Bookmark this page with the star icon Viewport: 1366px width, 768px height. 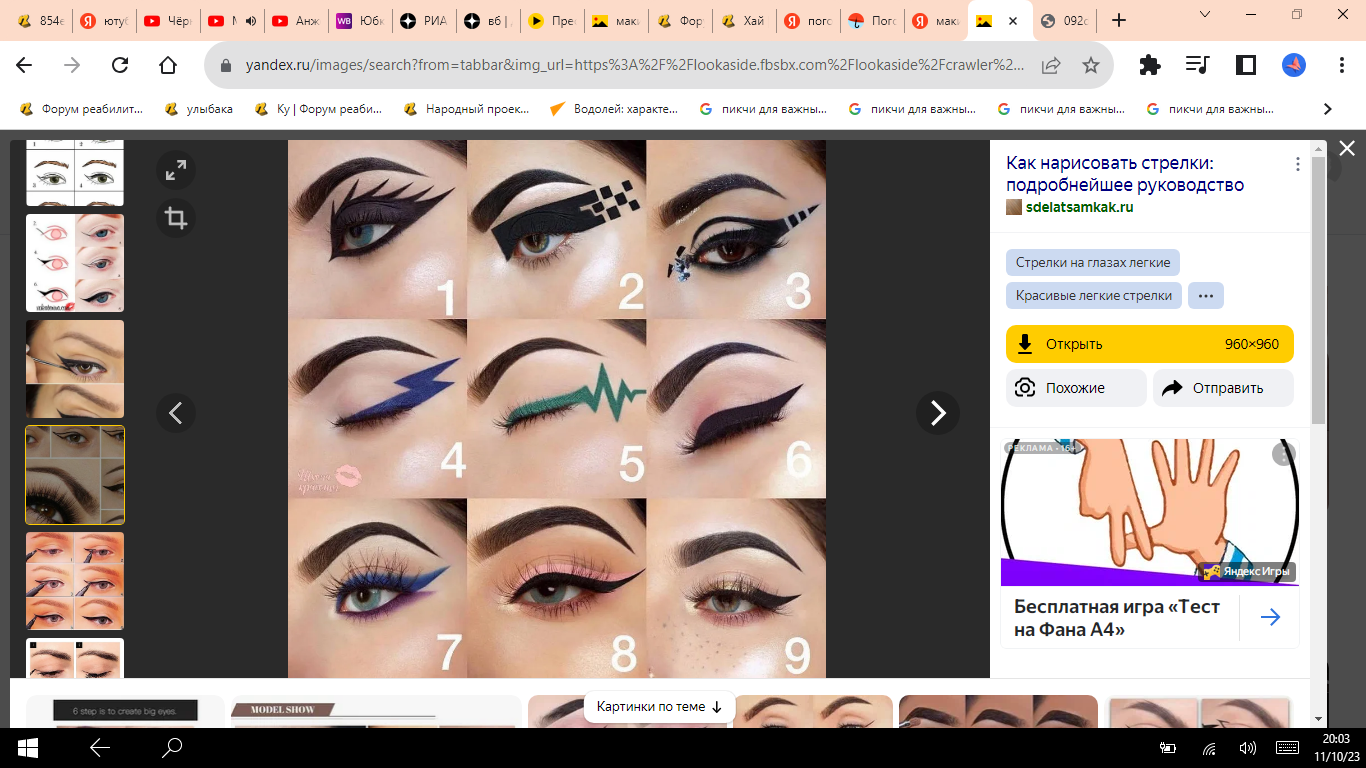(1091, 65)
